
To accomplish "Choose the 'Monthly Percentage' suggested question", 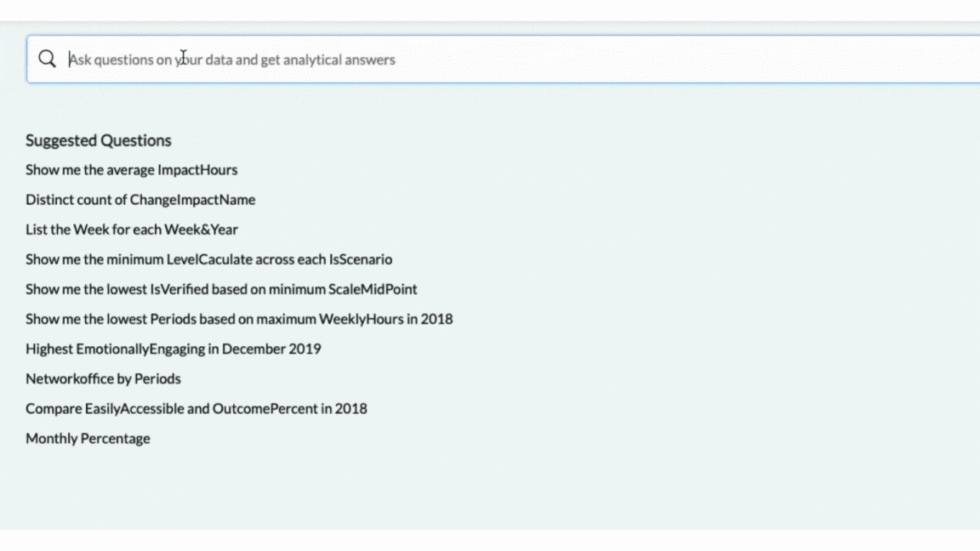I will (88, 438).
